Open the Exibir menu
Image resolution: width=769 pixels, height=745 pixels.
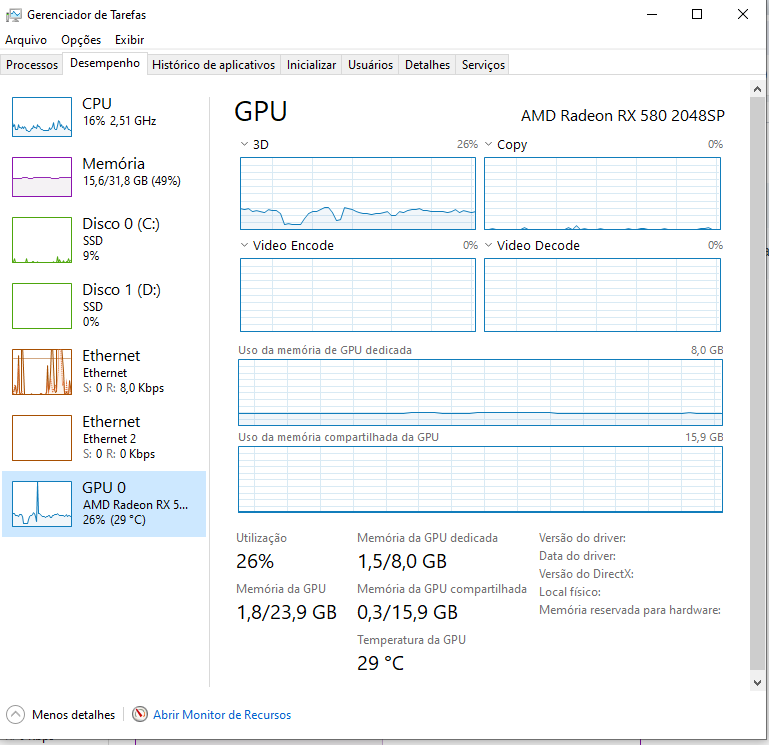129,40
